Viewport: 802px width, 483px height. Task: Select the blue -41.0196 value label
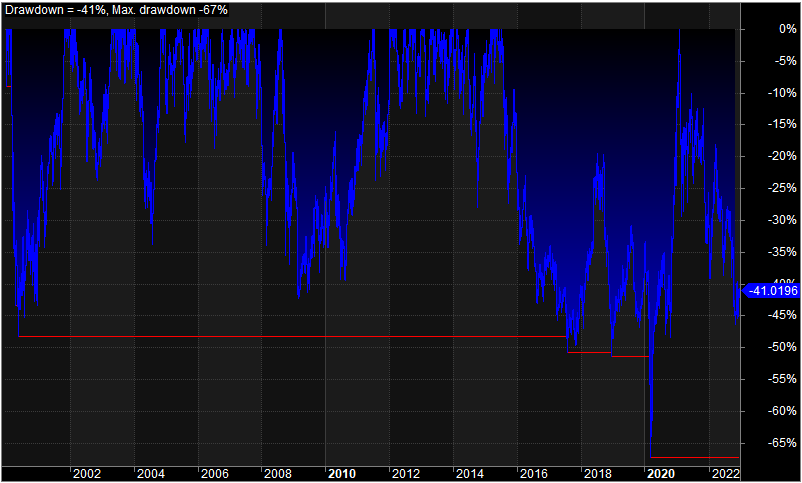(x=769, y=290)
